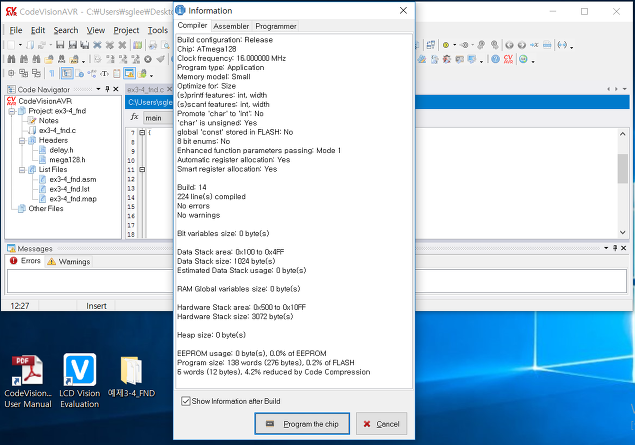This screenshot has width=635, height=445.
Task: Open the books-shaped toolbar icon
Action: click(138, 45)
